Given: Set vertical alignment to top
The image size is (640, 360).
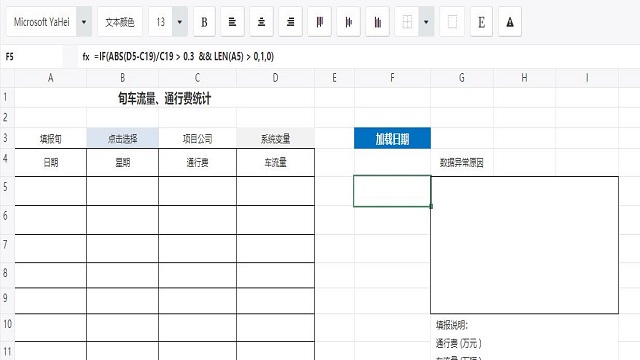Looking at the screenshot, I should tap(320, 22).
